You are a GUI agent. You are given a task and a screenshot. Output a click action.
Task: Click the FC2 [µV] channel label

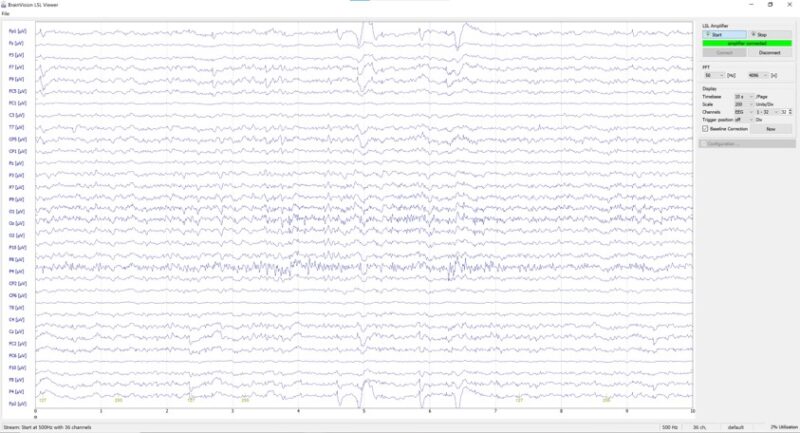tap(17, 344)
